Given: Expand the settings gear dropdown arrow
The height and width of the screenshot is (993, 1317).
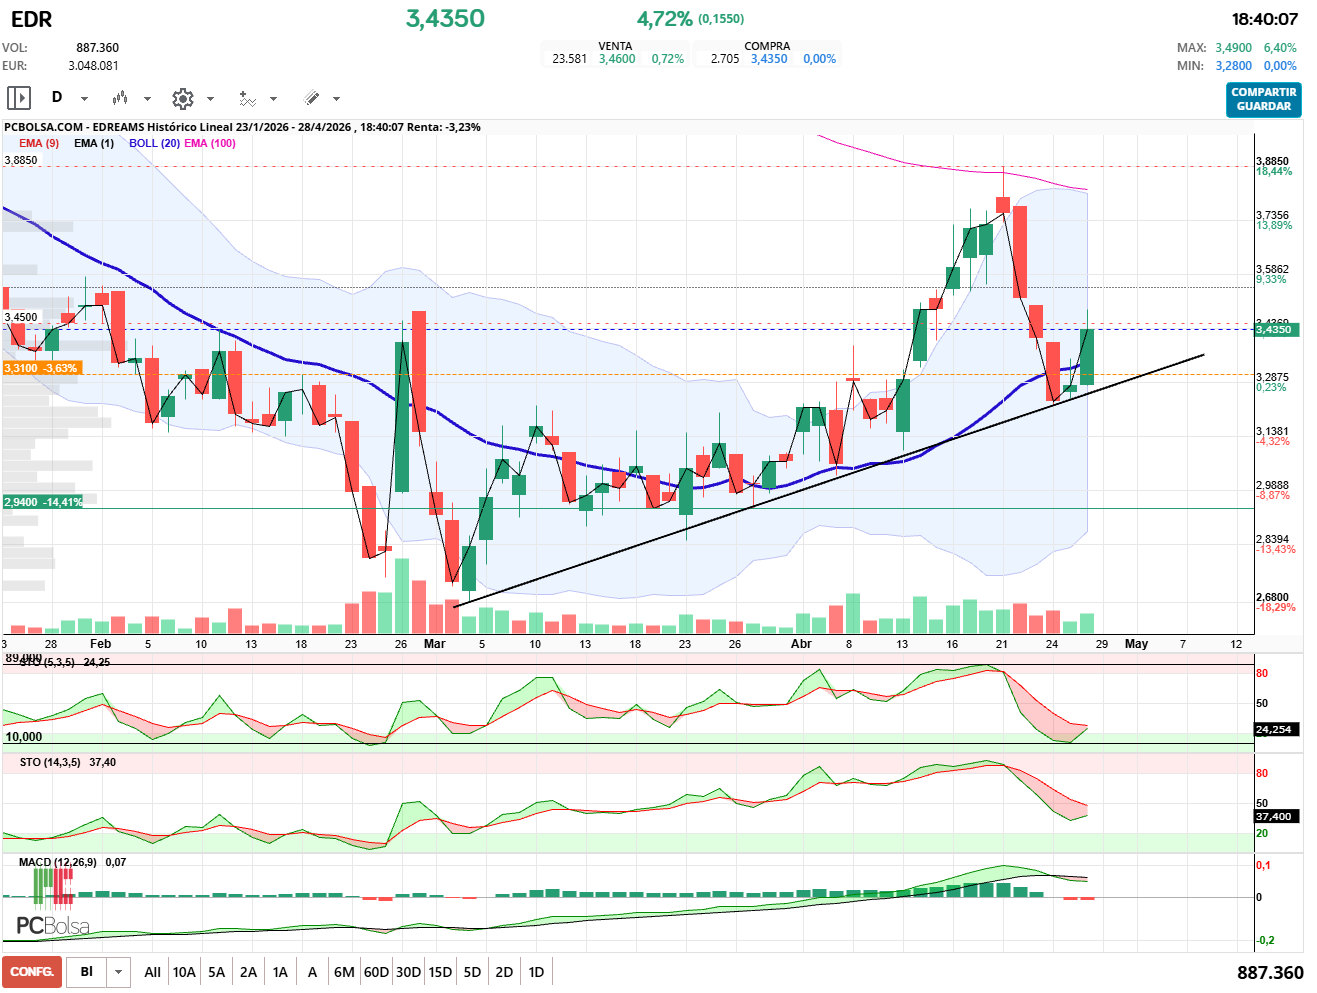Looking at the screenshot, I should point(210,99).
